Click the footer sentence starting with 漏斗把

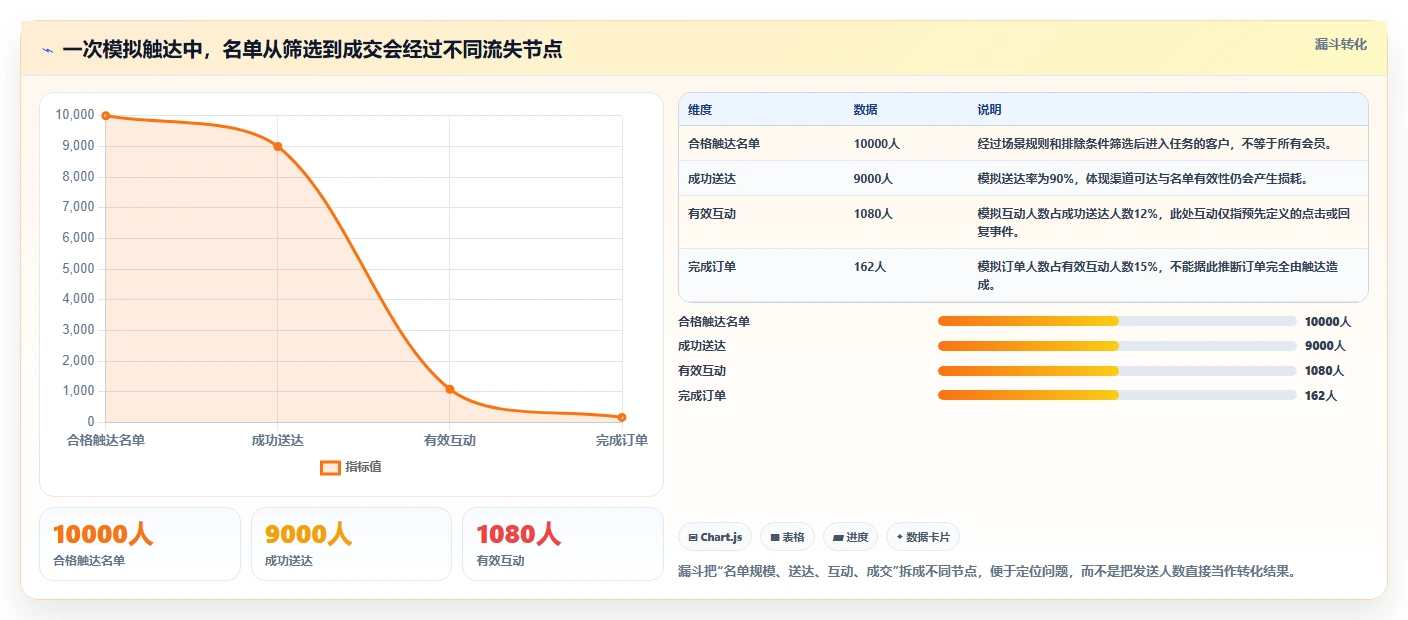987,572
